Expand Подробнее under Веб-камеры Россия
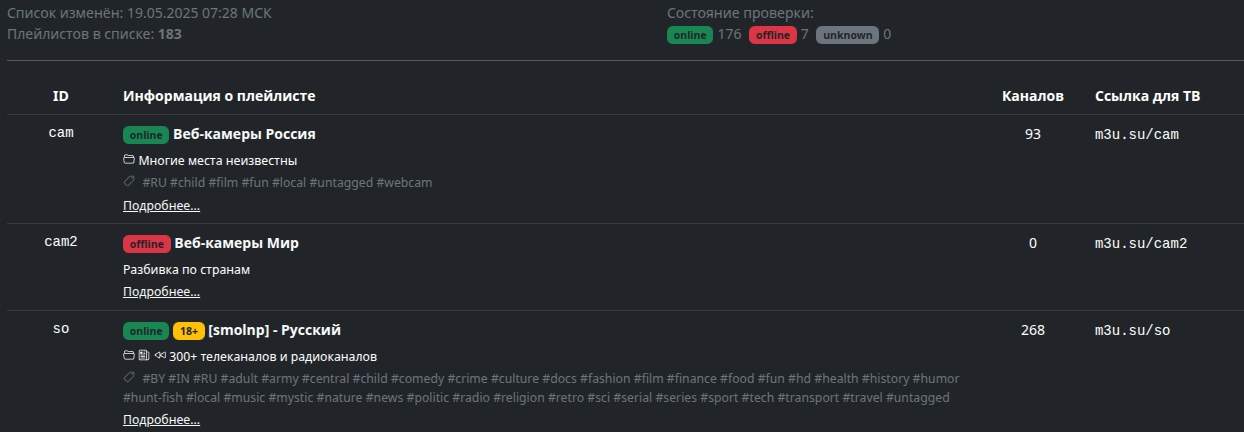 click(x=161, y=206)
